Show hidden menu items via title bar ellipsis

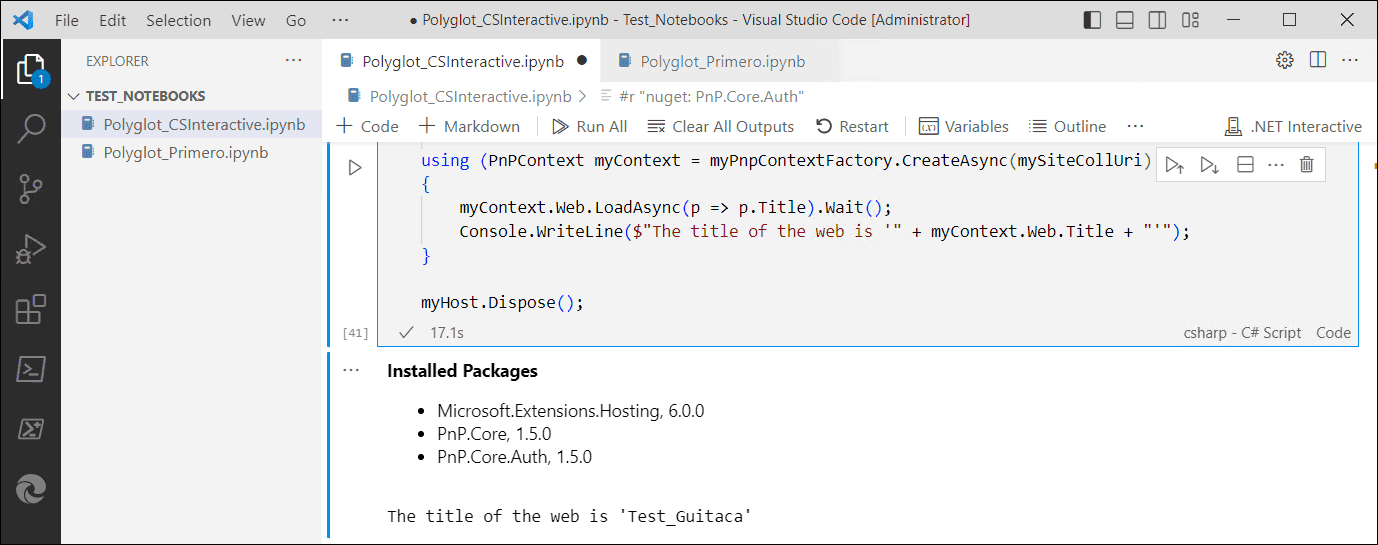[x=340, y=20]
